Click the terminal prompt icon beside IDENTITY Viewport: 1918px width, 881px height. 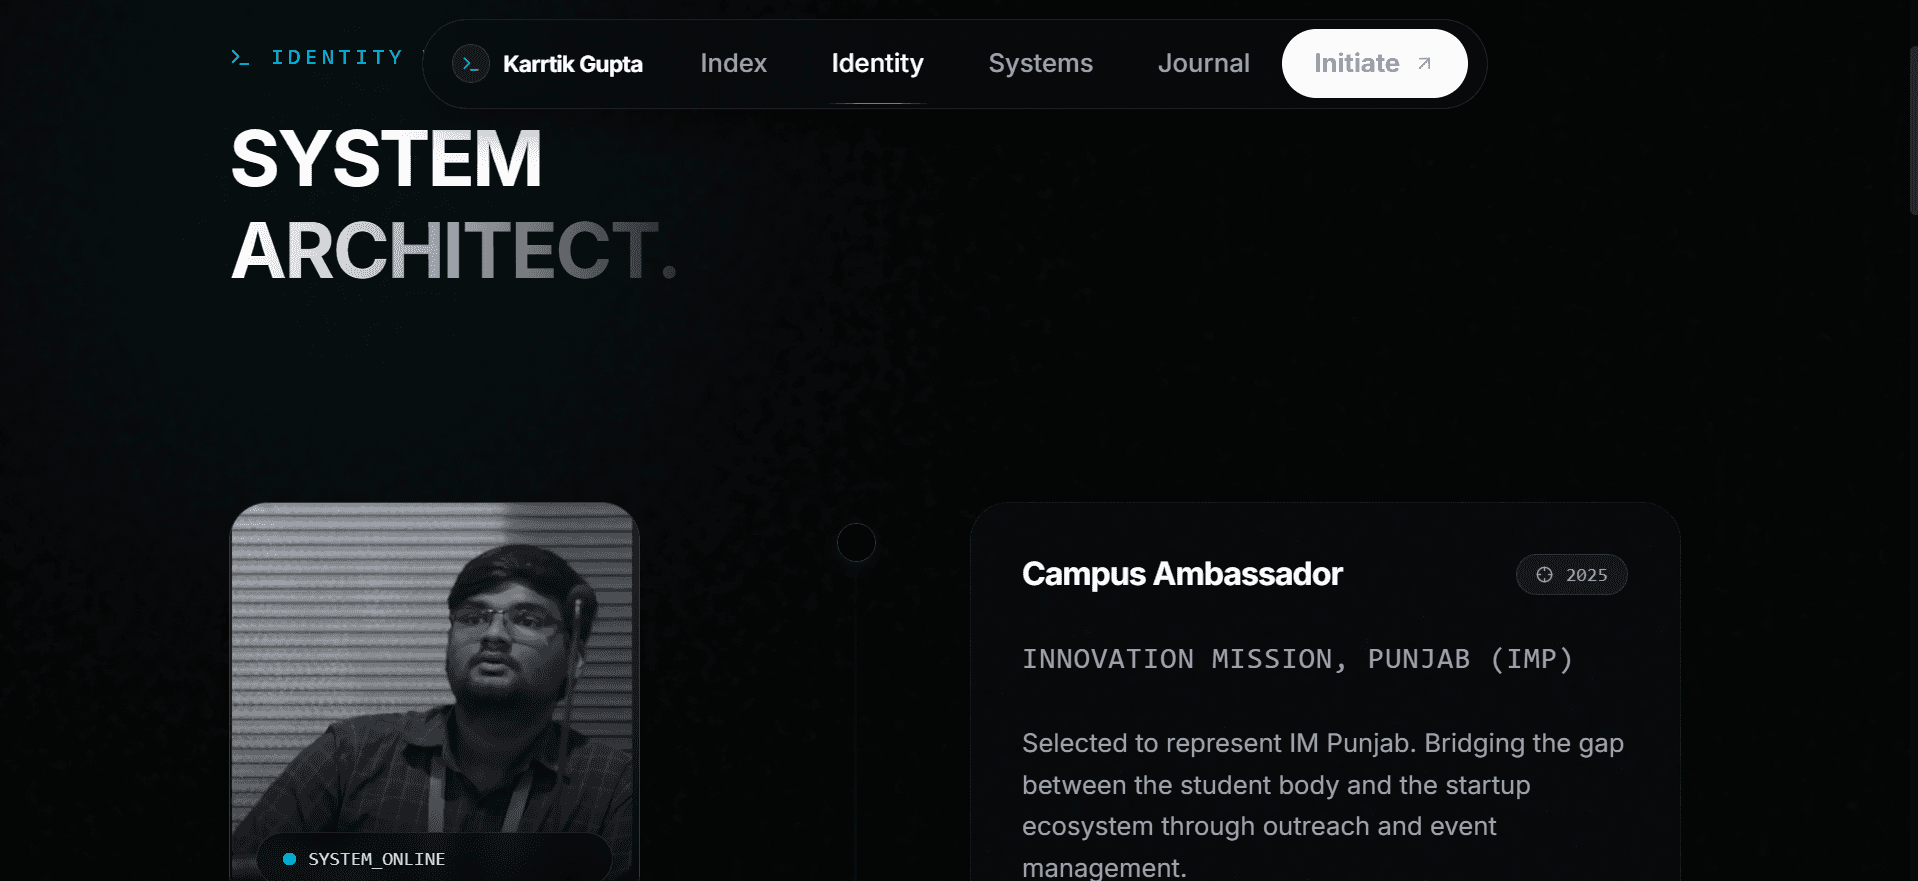coord(240,58)
